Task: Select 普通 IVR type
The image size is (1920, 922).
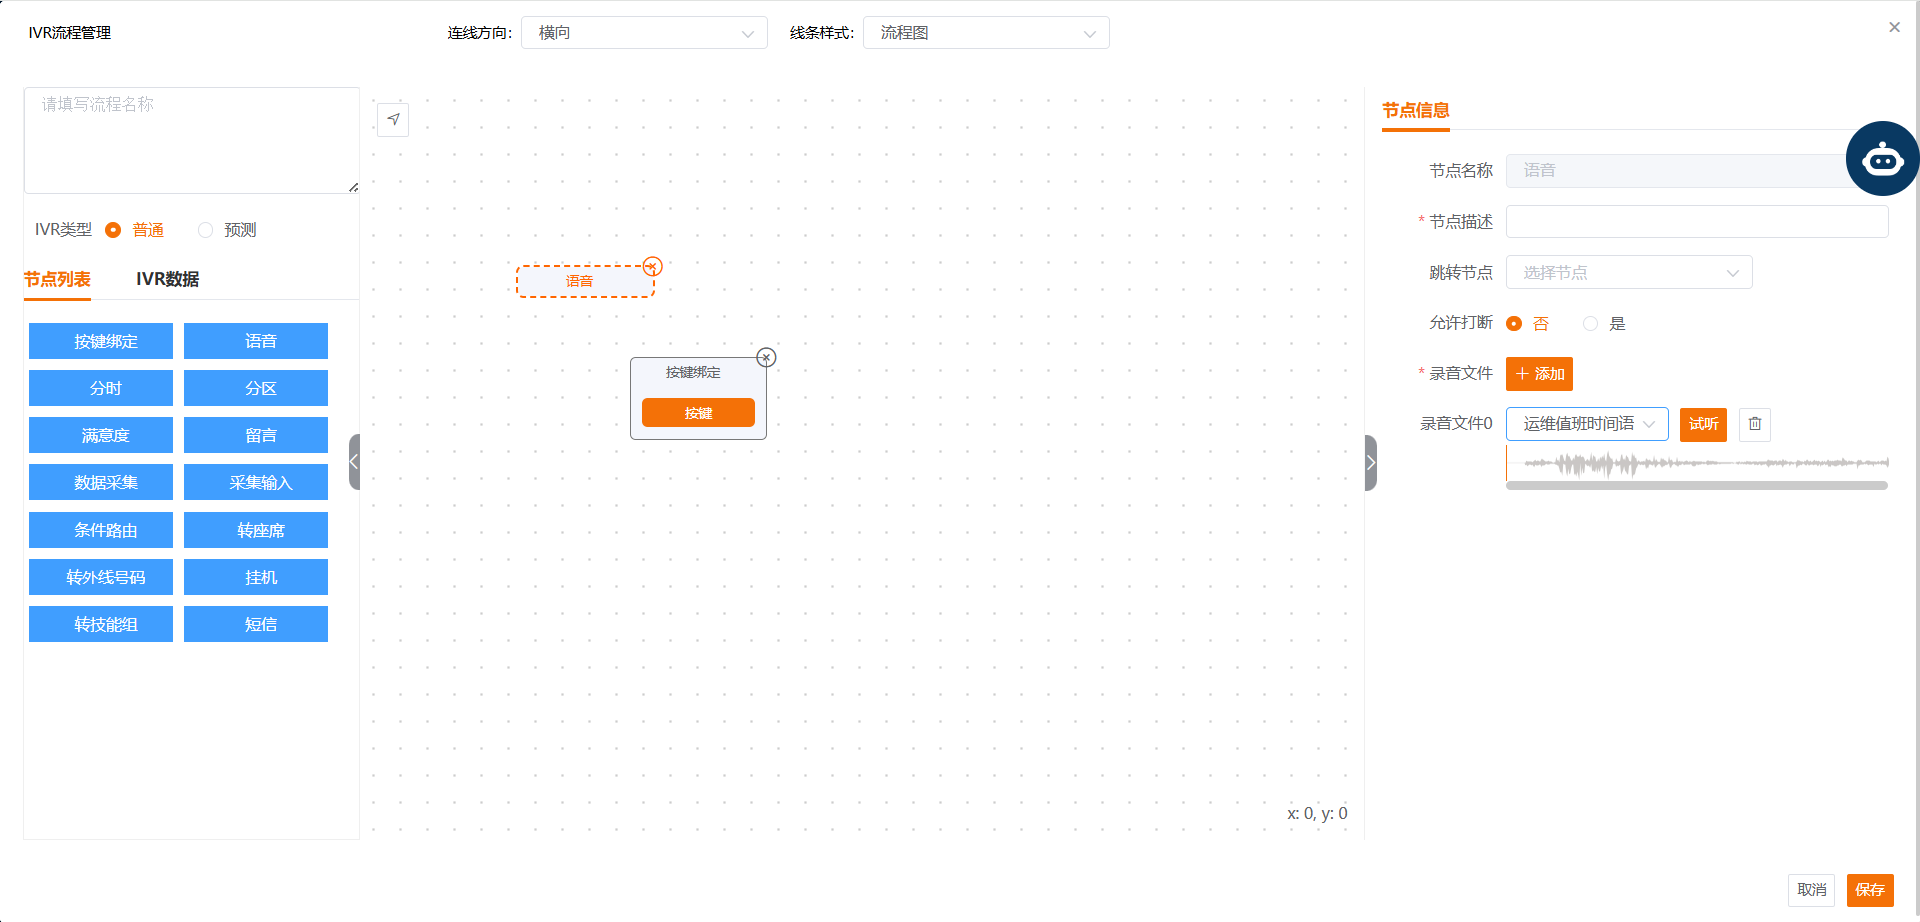Action: [x=114, y=230]
